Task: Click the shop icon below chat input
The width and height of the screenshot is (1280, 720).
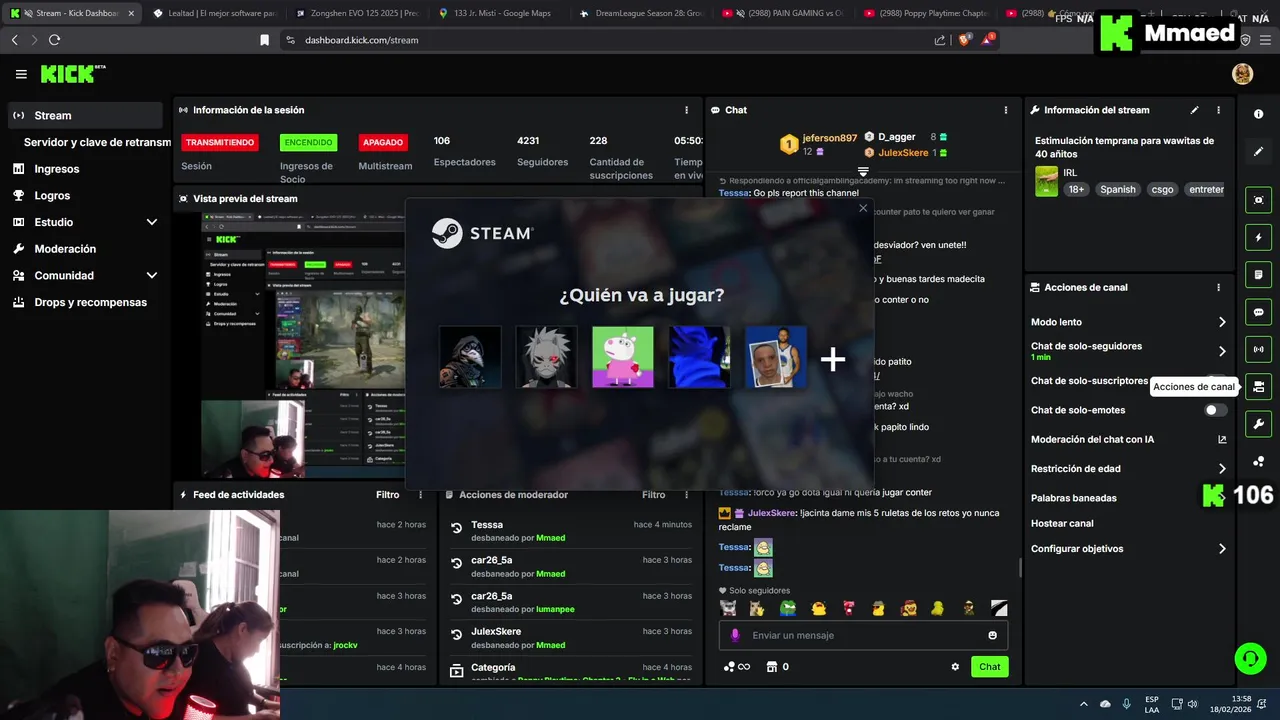Action: point(772,667)
